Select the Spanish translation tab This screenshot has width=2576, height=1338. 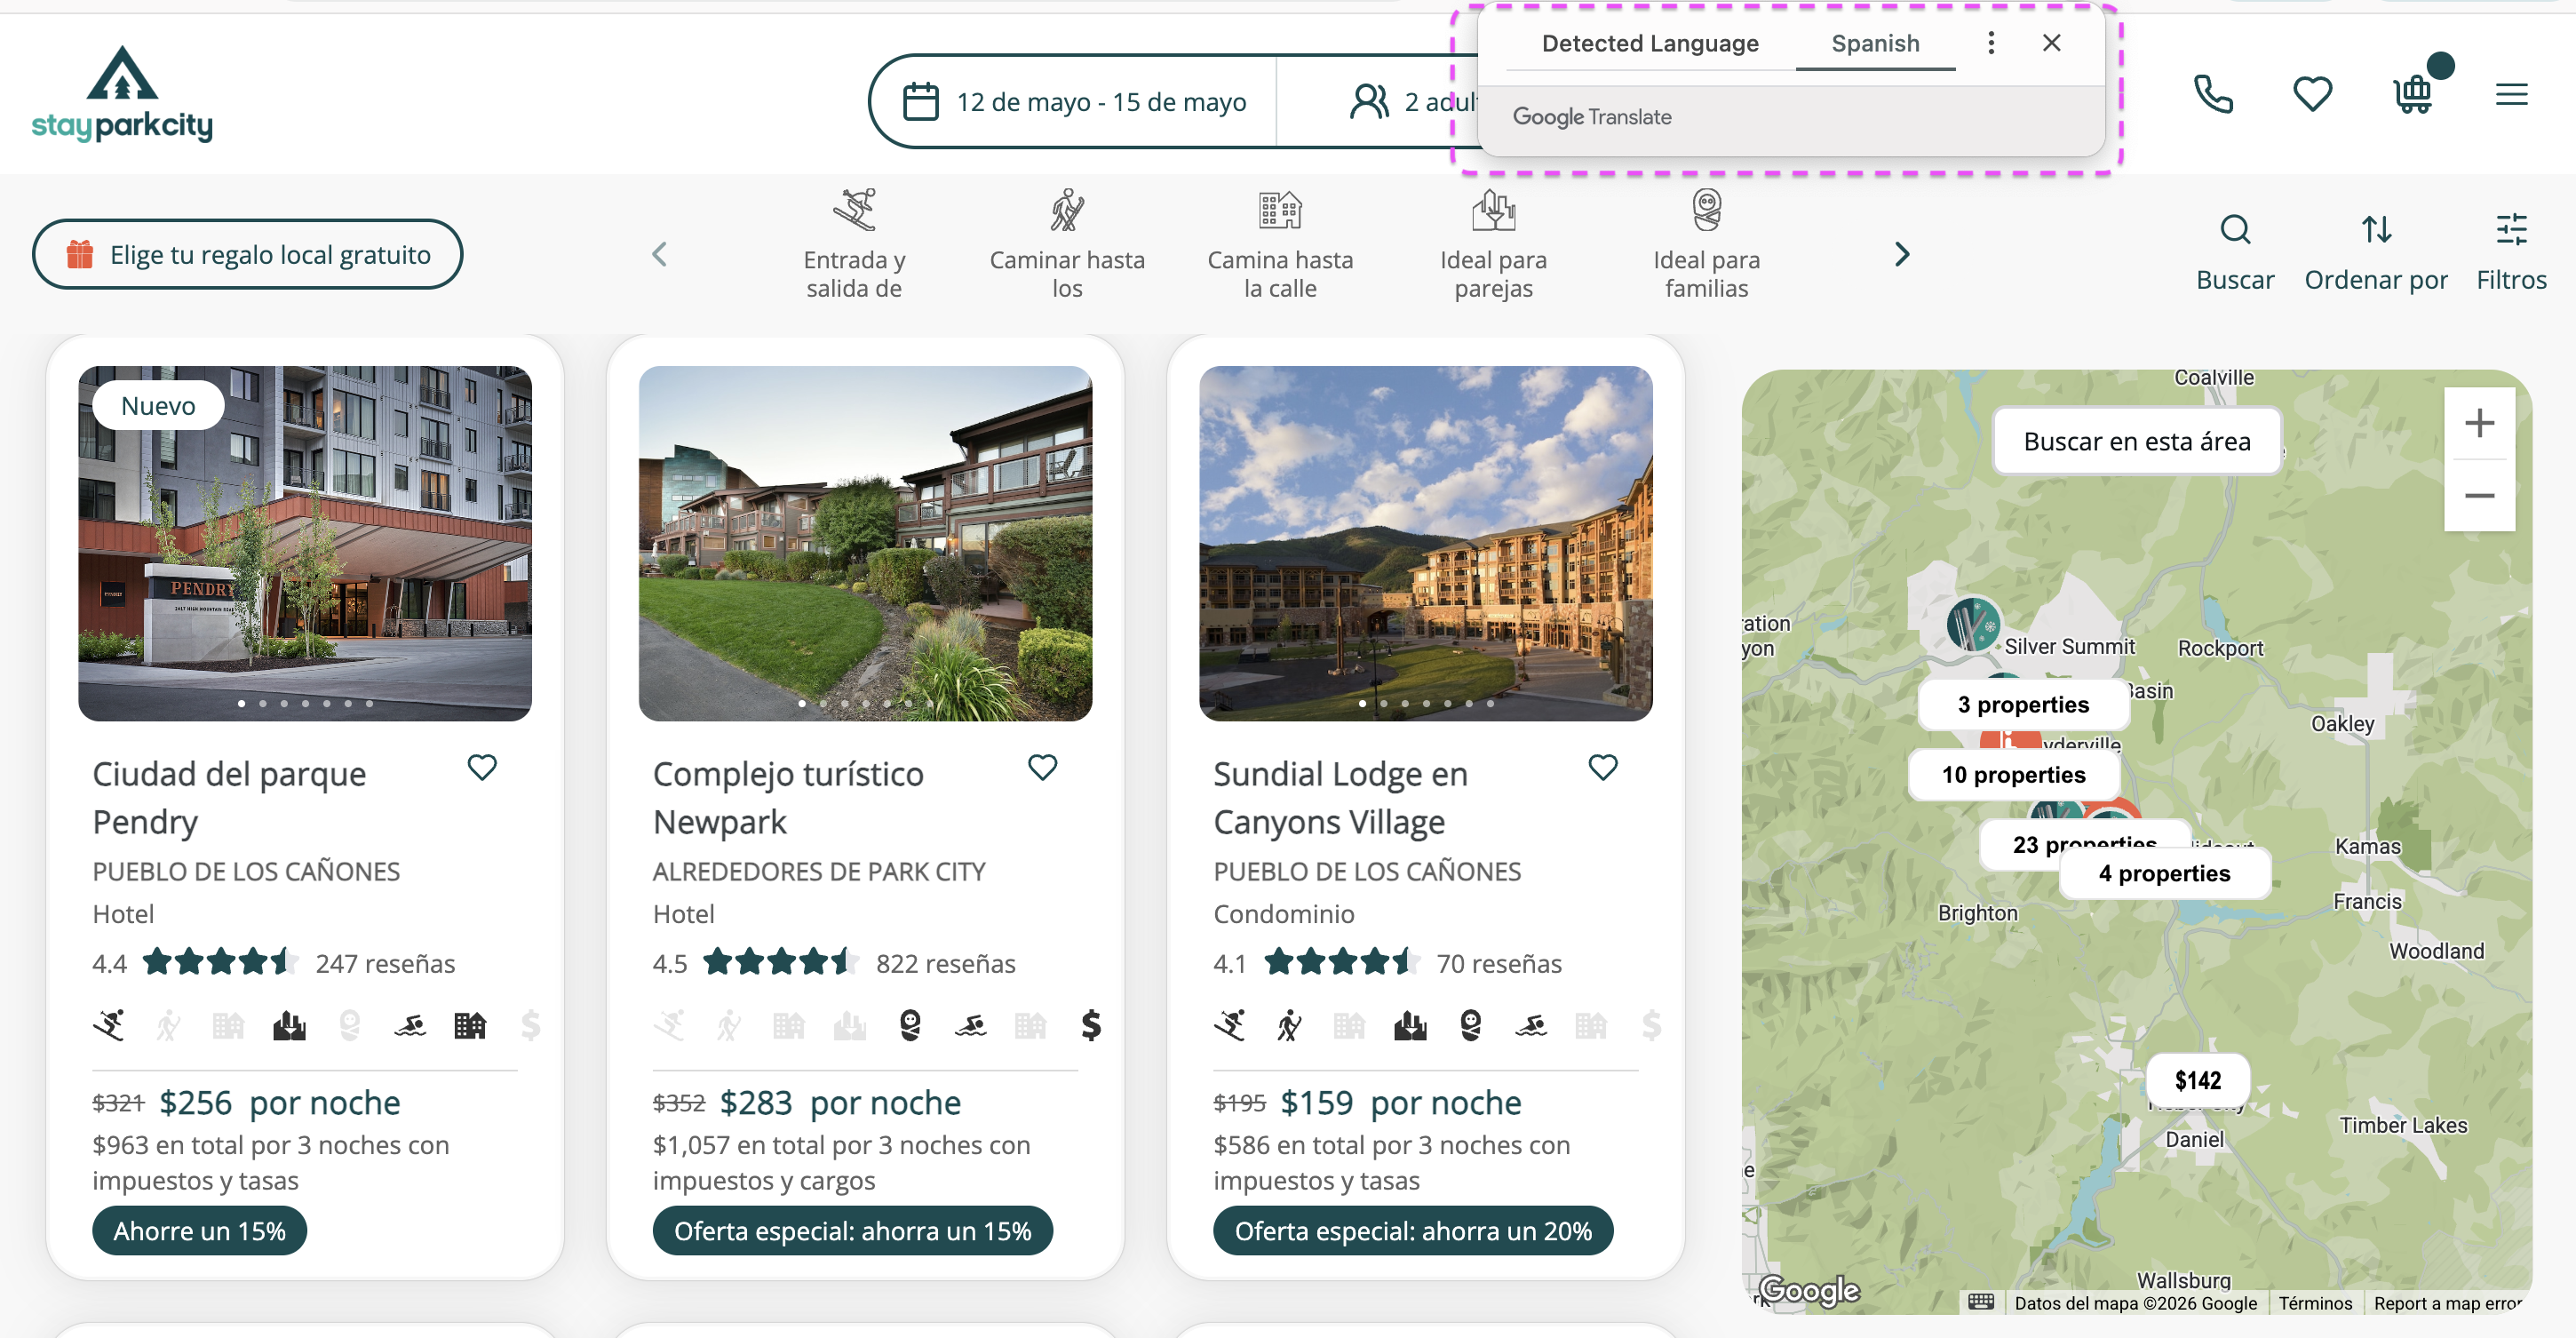pyautogui.click(x=1874, y=43)
